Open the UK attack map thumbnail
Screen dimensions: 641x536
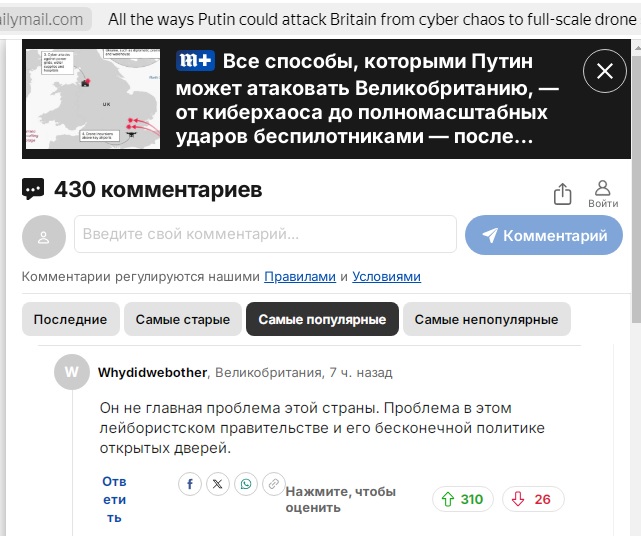93,99
